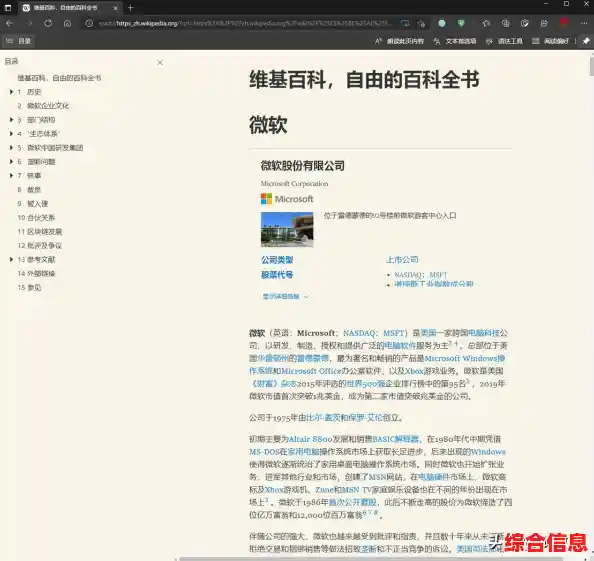Expand section 4 '生态体系' arrow
Viewport: 594px width, 561px height.
pyautogui.click(x=11, y=134)
